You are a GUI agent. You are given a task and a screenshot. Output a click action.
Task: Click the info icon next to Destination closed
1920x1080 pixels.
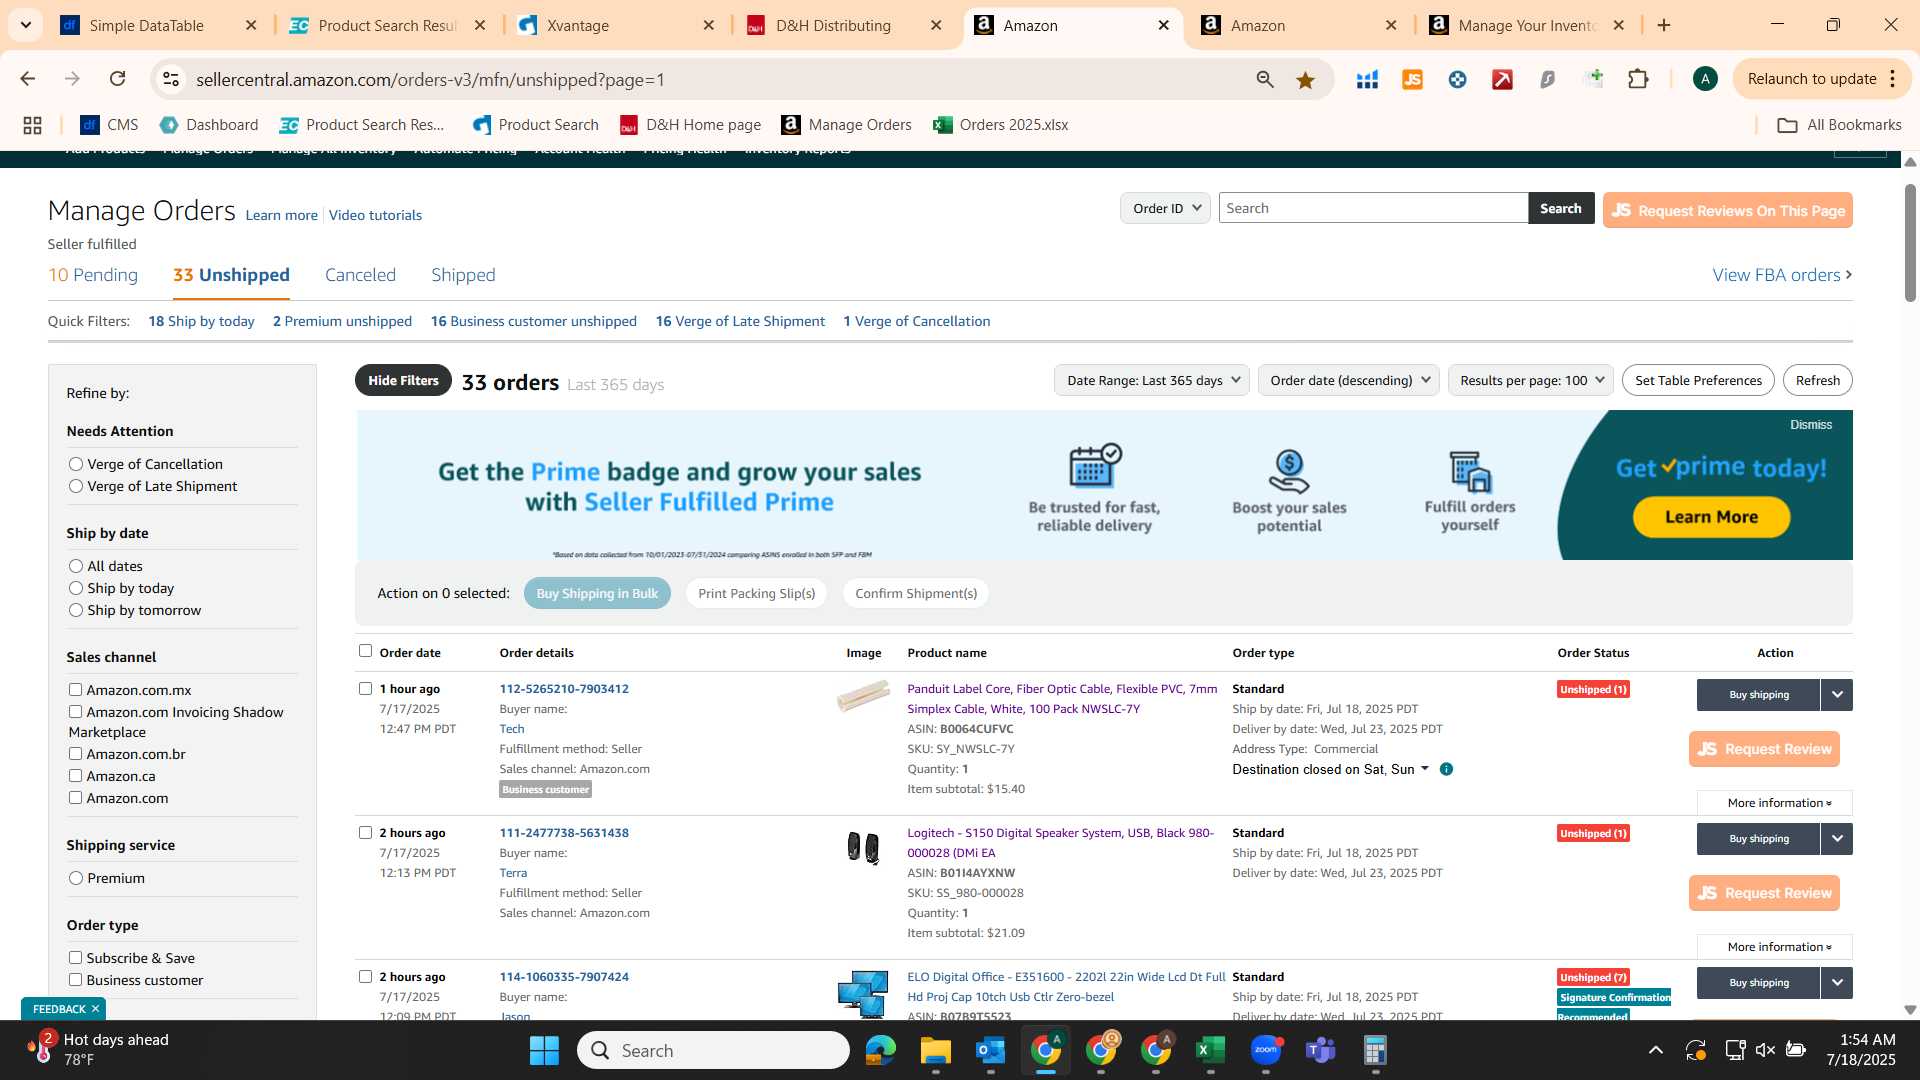click(x=1446, y=769)
